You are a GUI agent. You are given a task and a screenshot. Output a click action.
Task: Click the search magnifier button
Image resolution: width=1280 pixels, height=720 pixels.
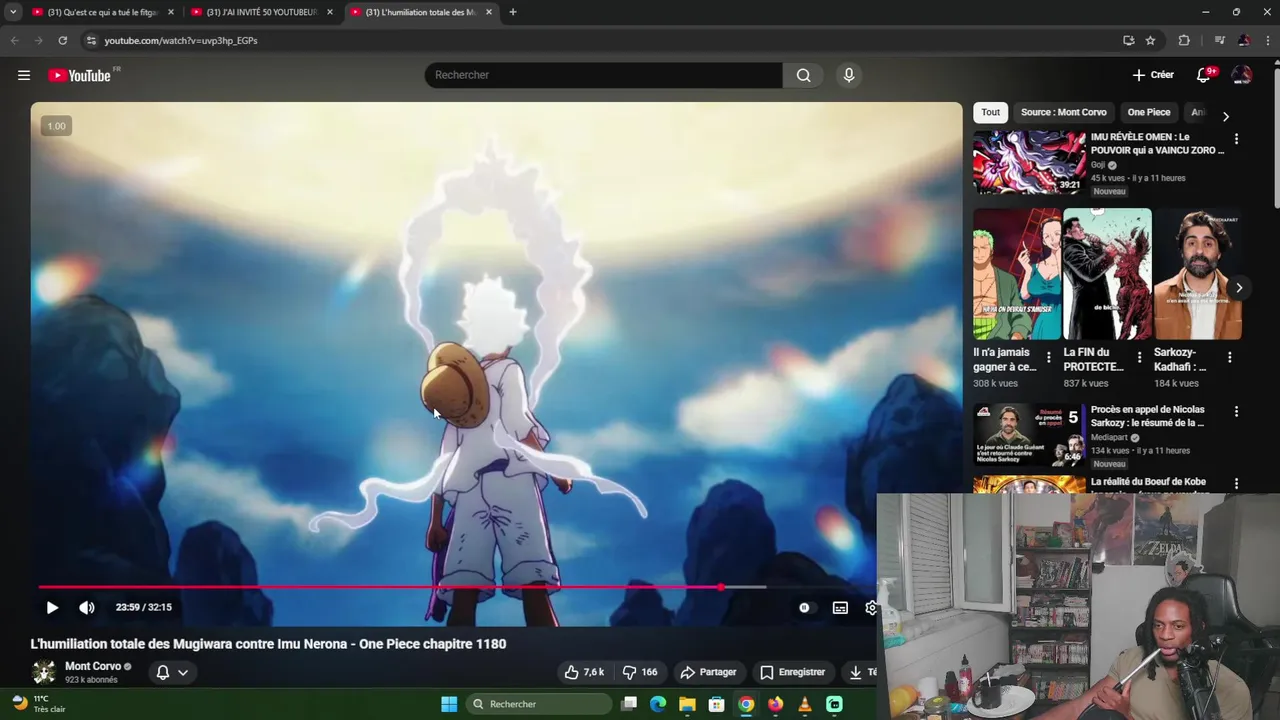(803, 75)
